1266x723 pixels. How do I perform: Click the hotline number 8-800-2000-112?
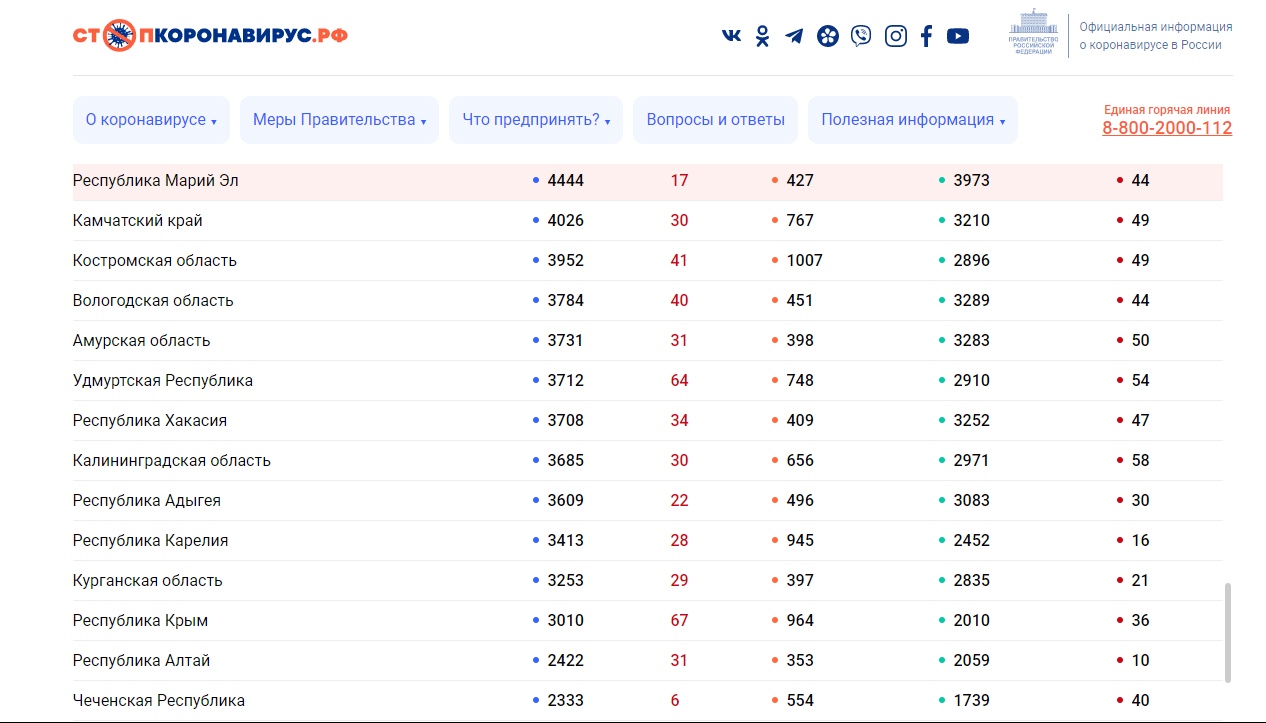pos(1167,128)
